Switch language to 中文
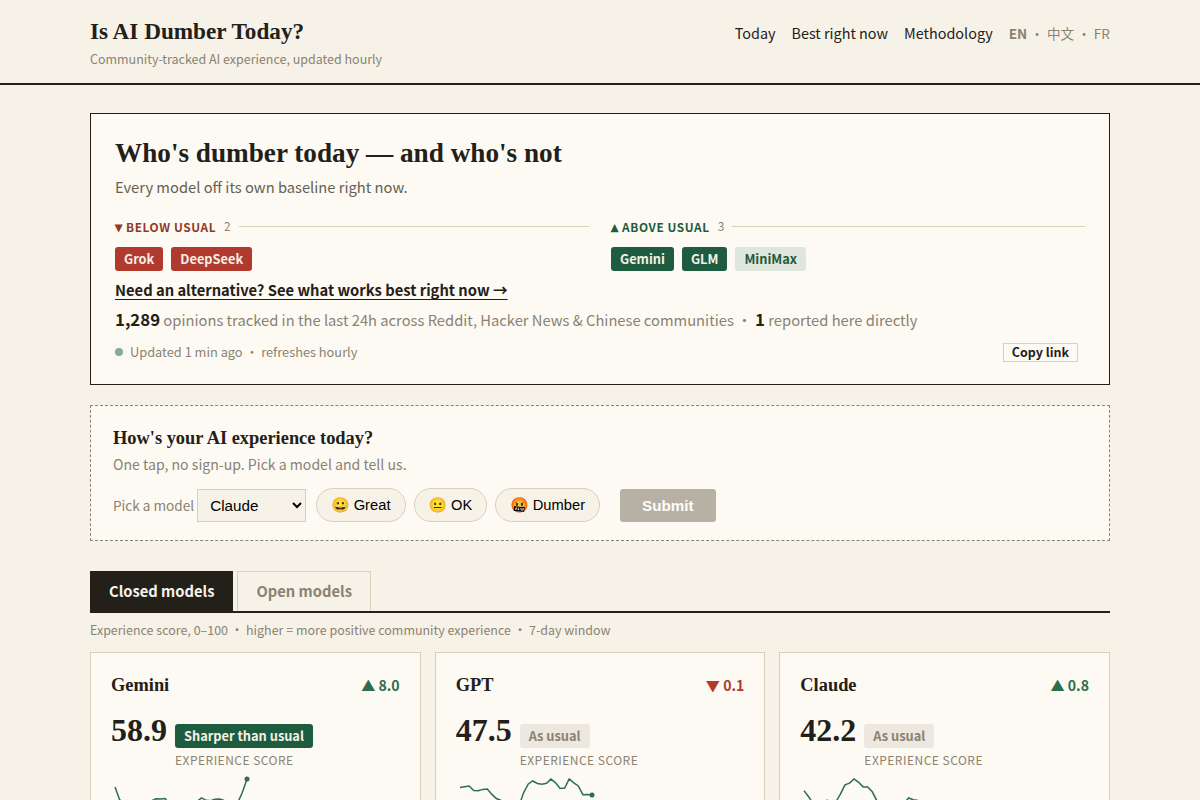 [1061, 34]
